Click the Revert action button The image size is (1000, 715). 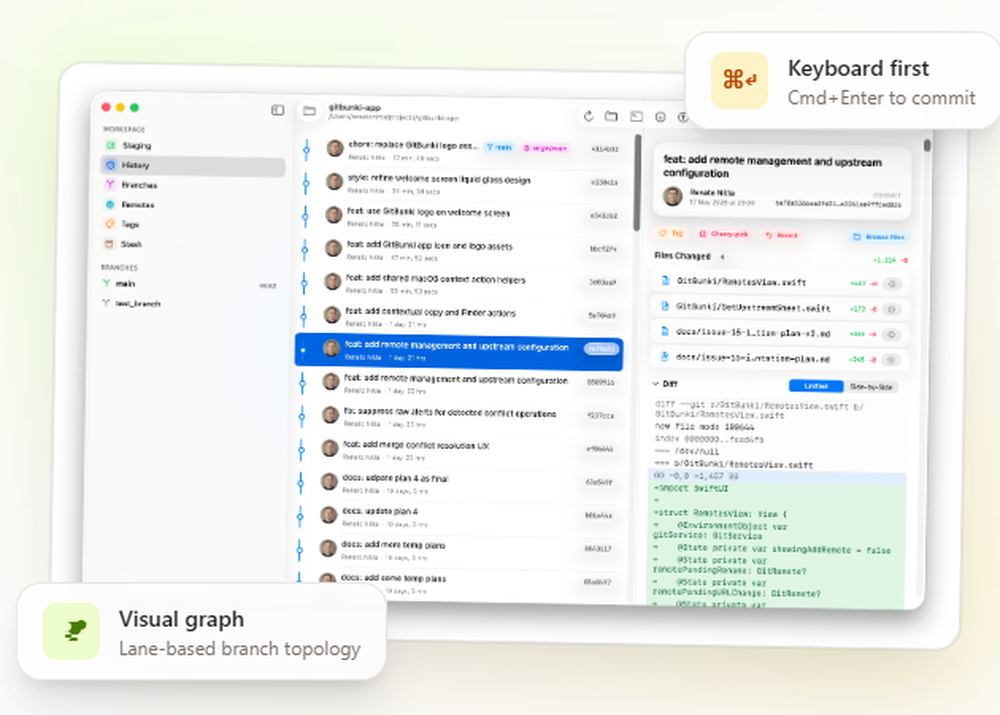click(x=782, y=235)
